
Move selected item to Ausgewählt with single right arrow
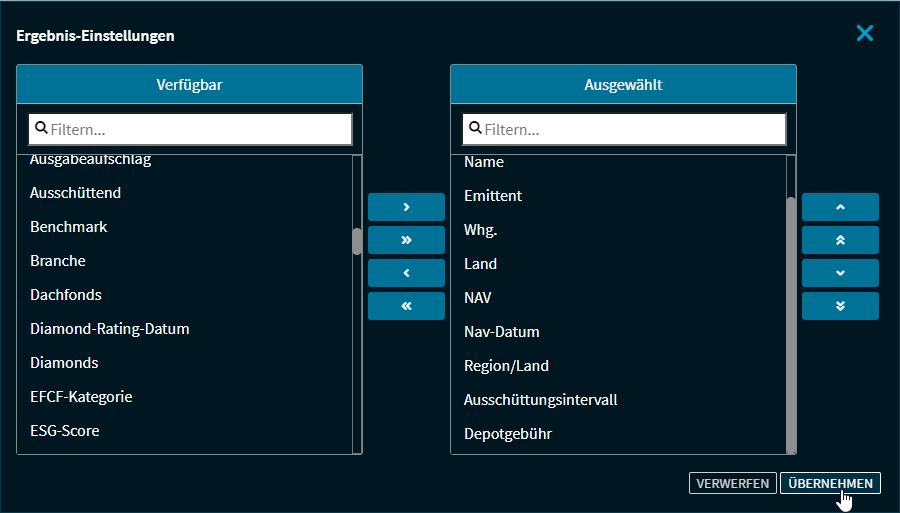(x=406, y=207)
